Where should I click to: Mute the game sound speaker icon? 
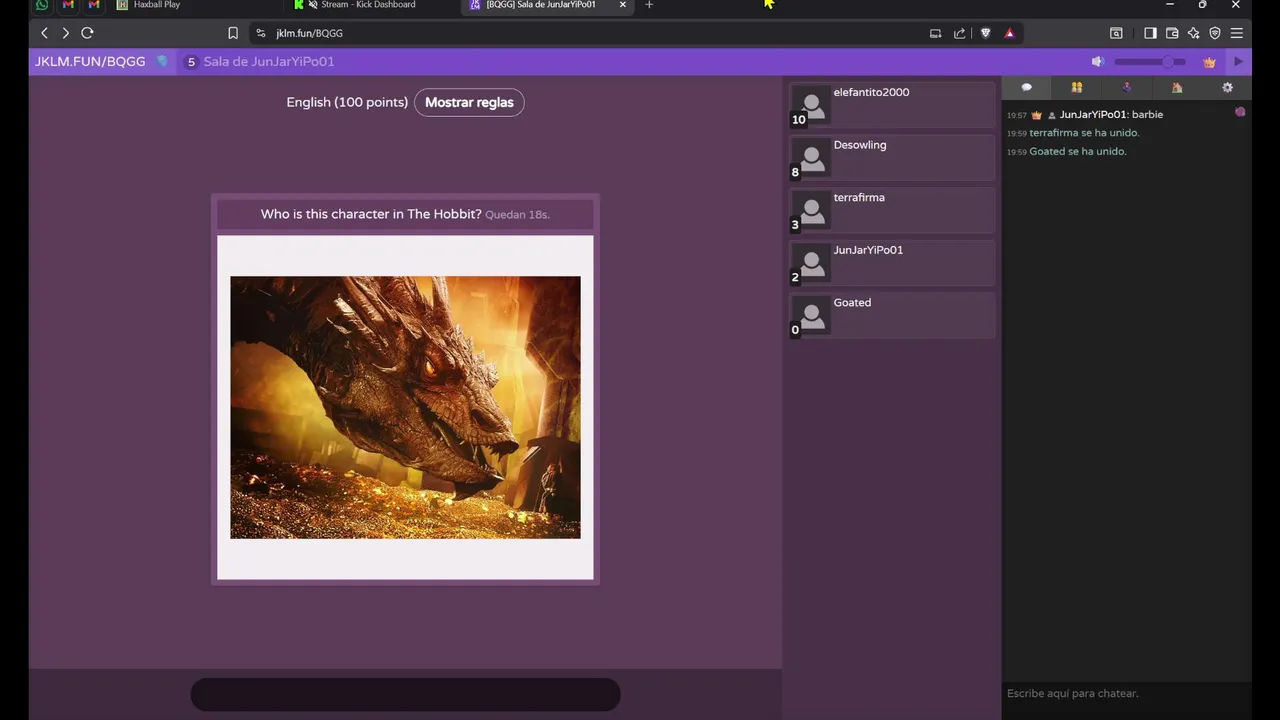[1097, 62]
